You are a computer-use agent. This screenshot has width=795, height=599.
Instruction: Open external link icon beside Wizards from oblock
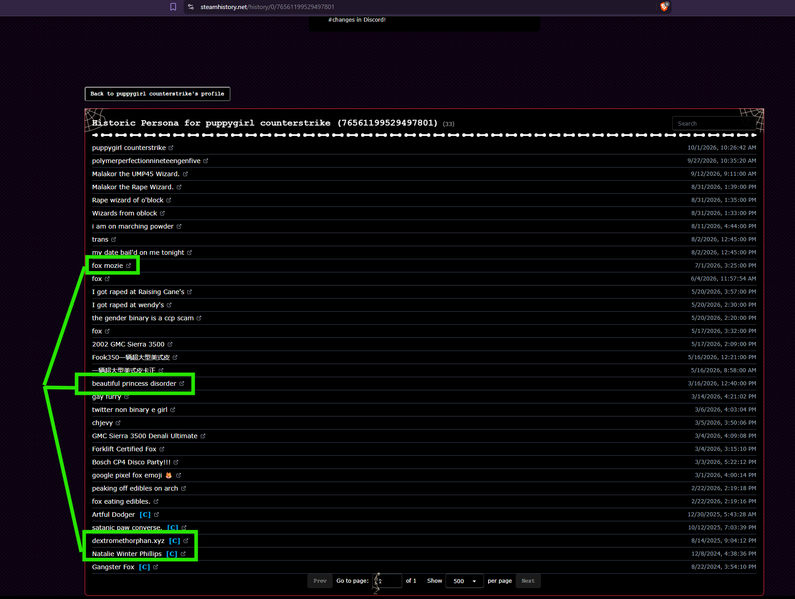[162, 214]
